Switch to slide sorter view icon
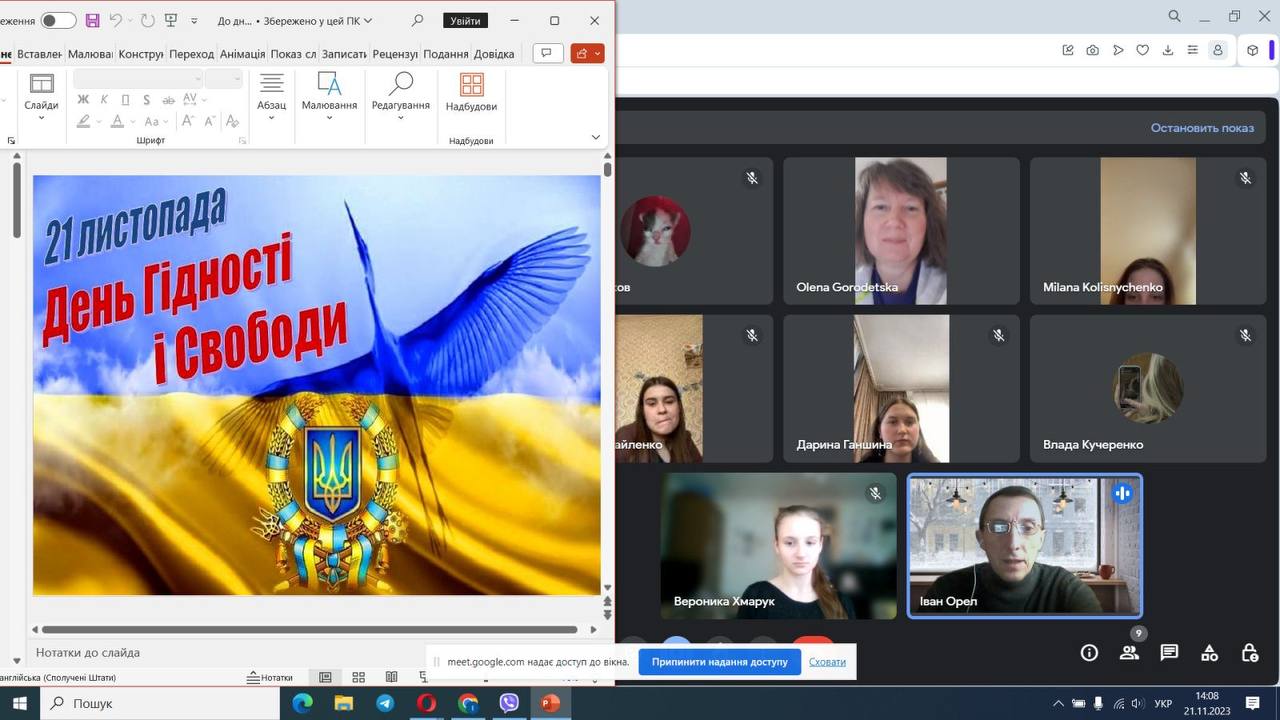 [x=358, y=677]
